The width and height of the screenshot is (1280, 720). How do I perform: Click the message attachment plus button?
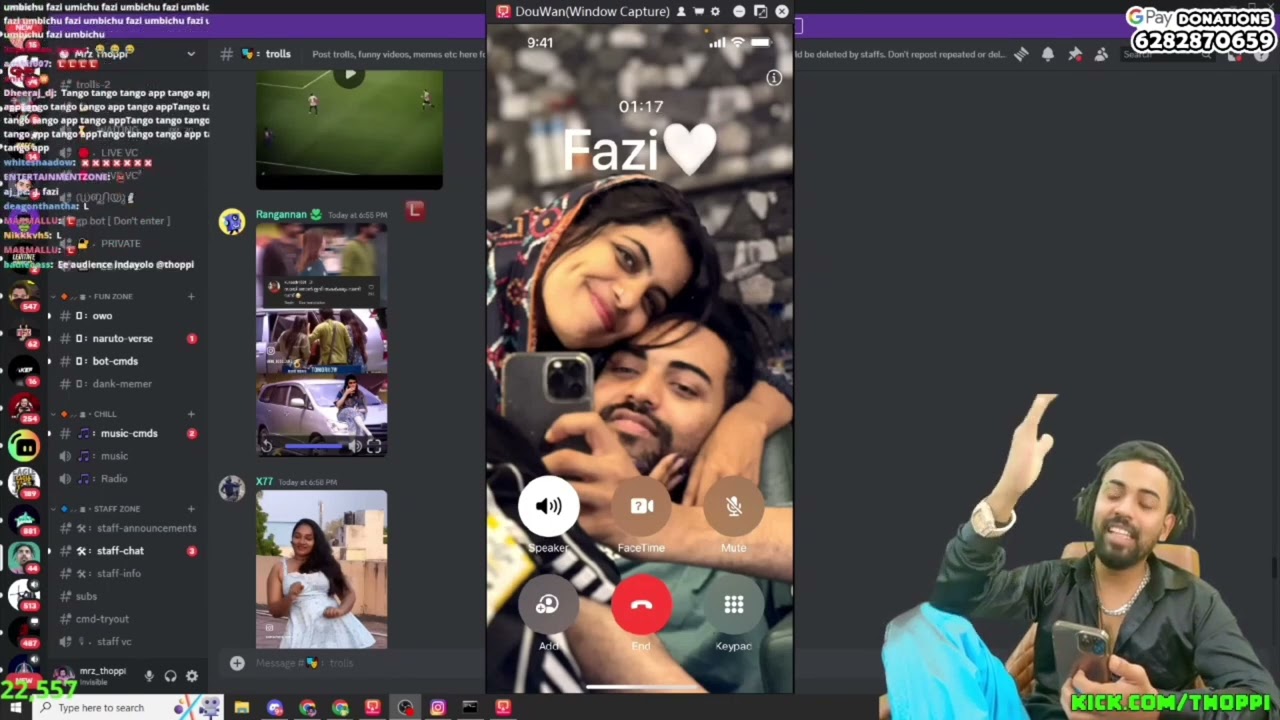(x=237, y=662)
